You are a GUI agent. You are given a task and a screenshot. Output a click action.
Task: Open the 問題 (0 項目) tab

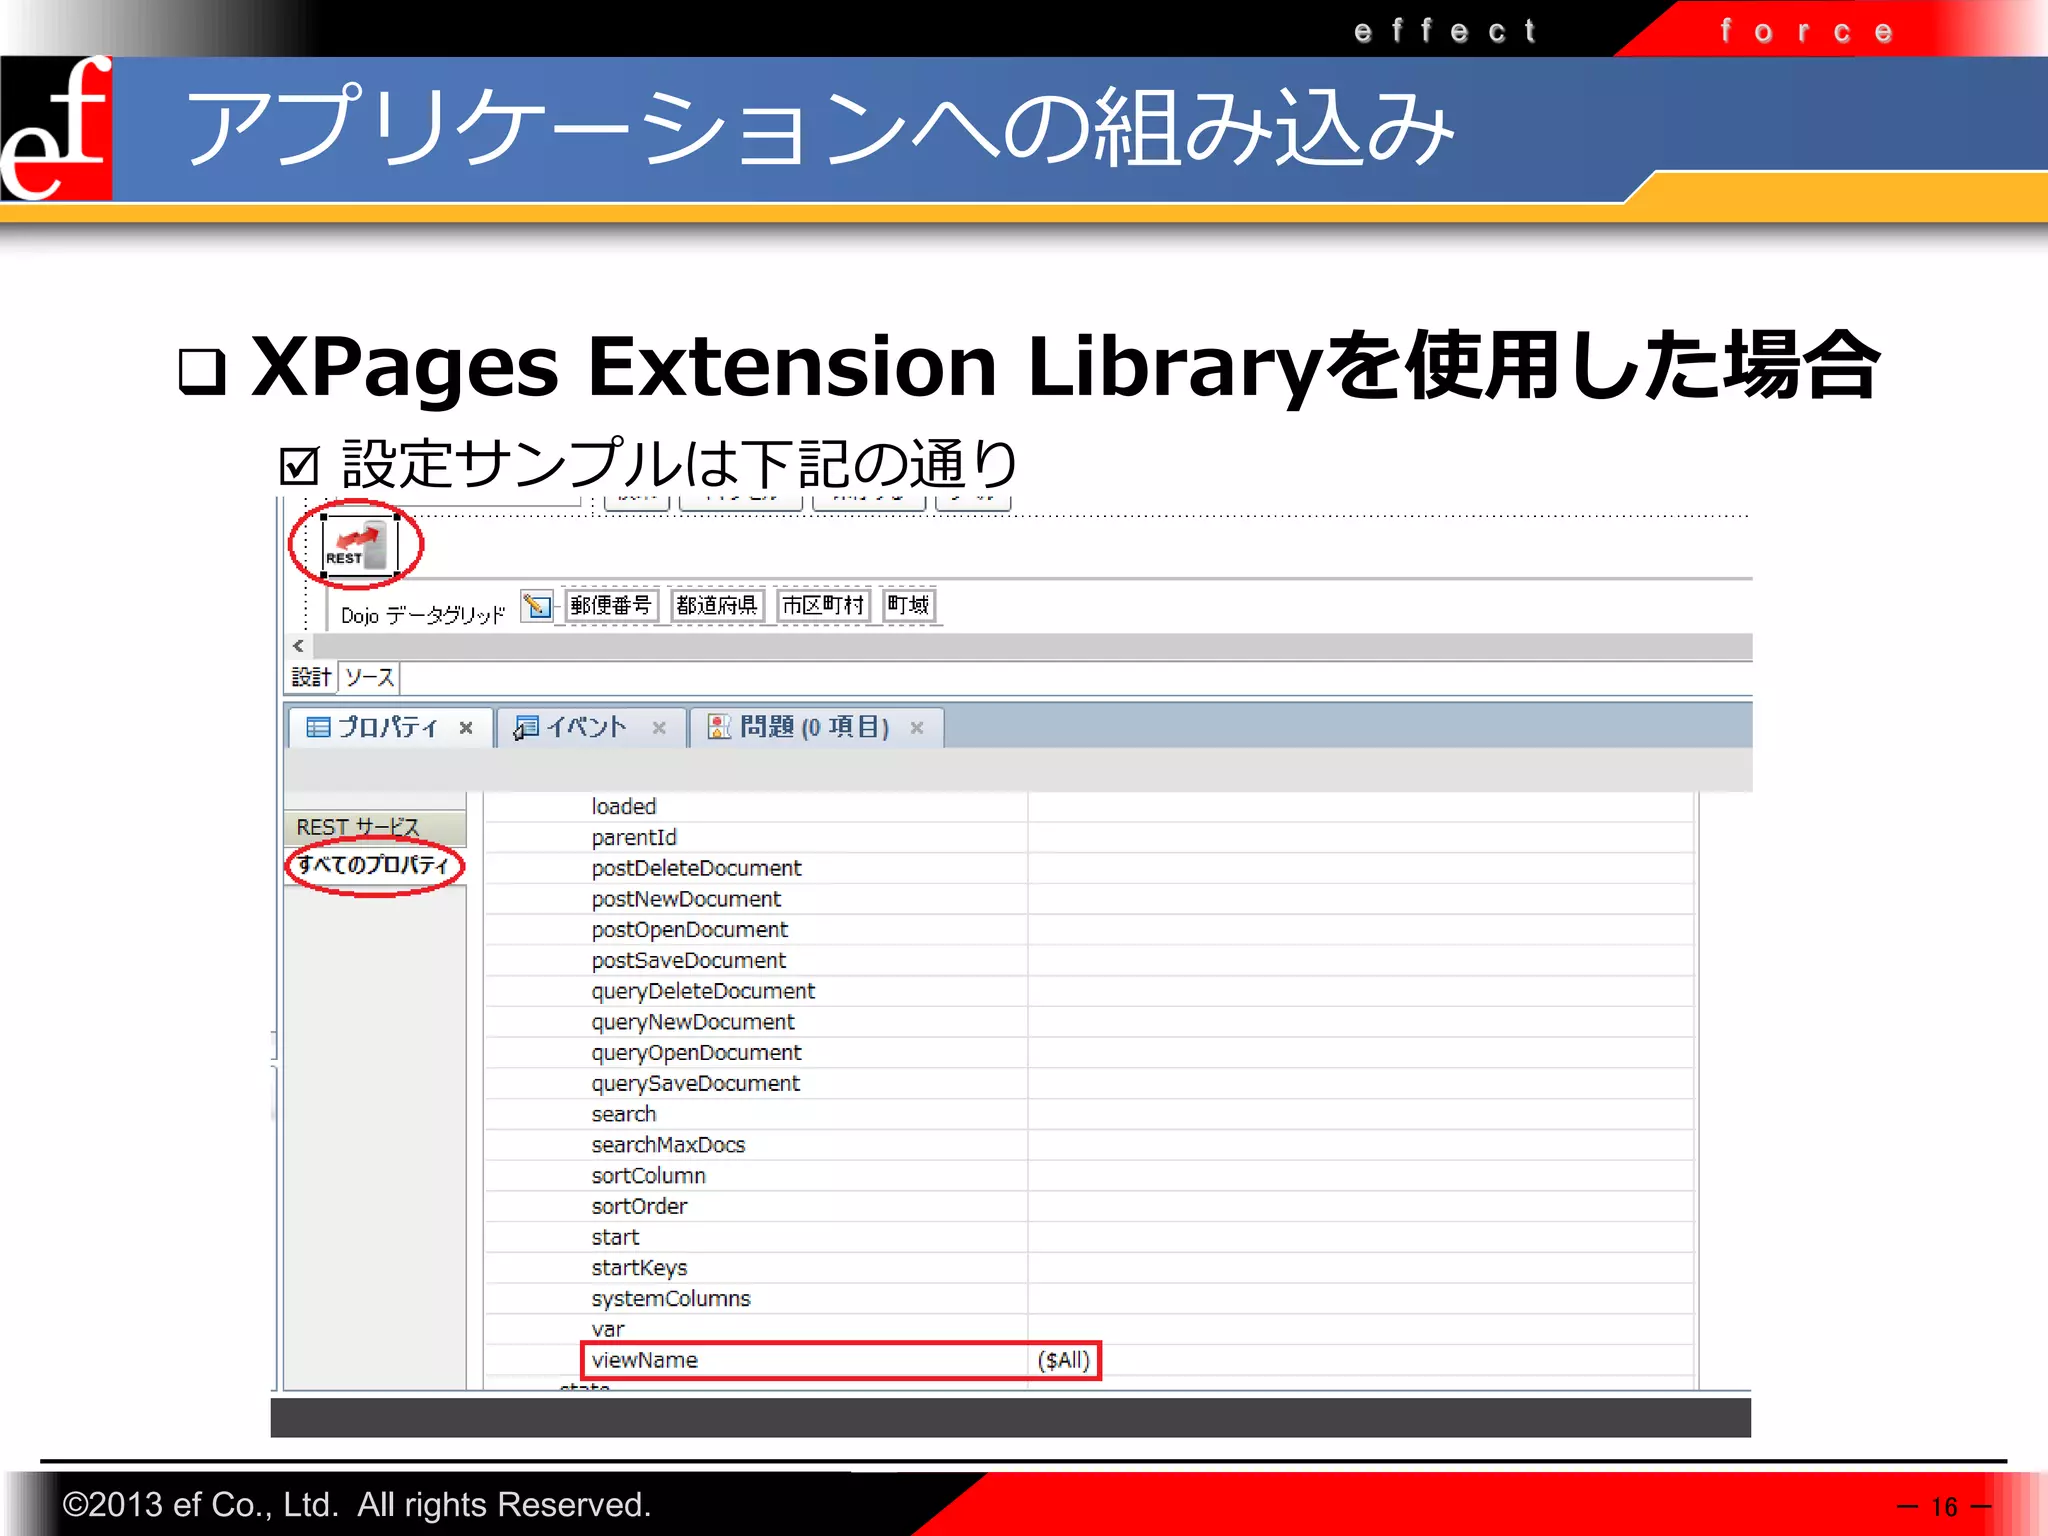point(816,727)
